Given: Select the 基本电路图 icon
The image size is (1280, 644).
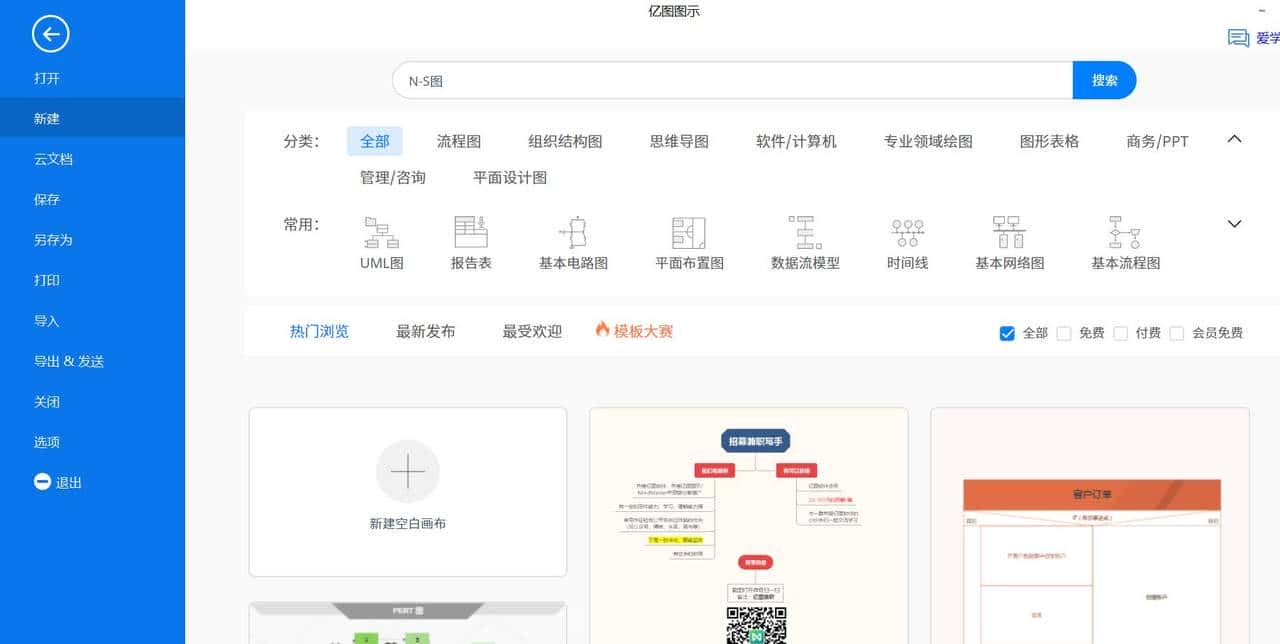Looking at the screenshot, I should coord(575,240).
